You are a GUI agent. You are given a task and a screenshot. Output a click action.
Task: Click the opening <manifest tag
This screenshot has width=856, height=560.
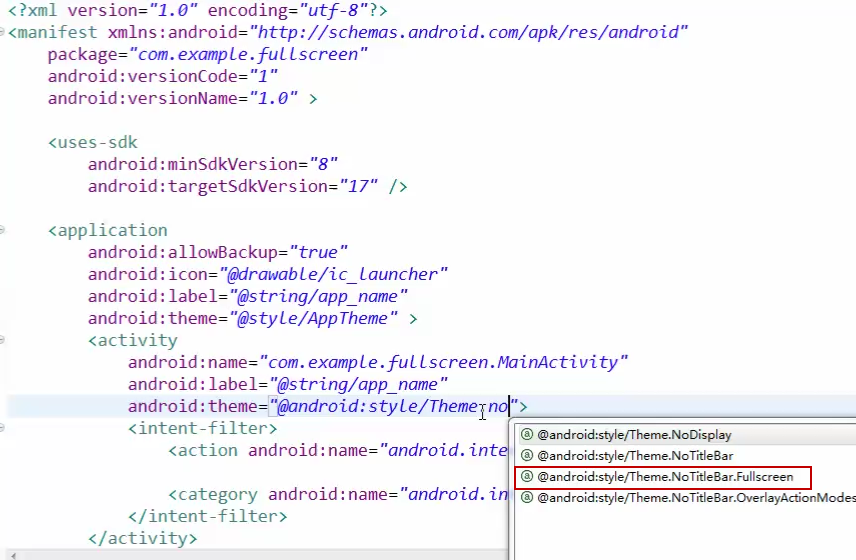52,32
